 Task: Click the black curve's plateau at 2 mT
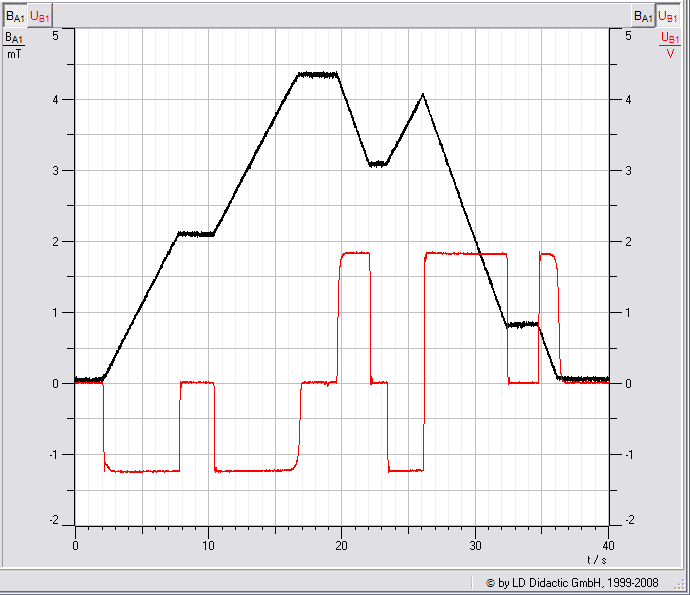point(195,234)
